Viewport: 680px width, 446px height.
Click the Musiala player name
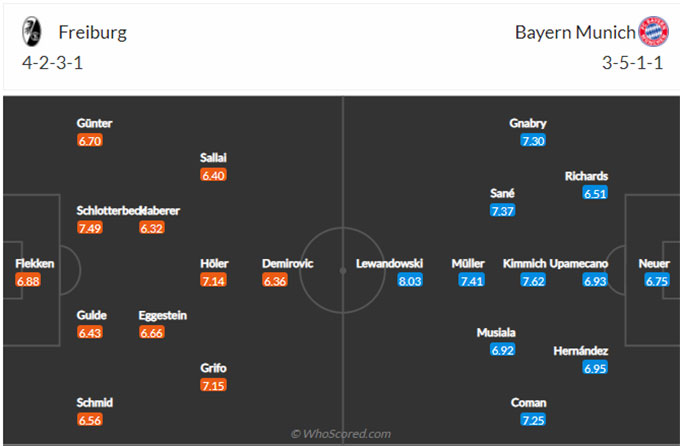click(x=496, y=333)
